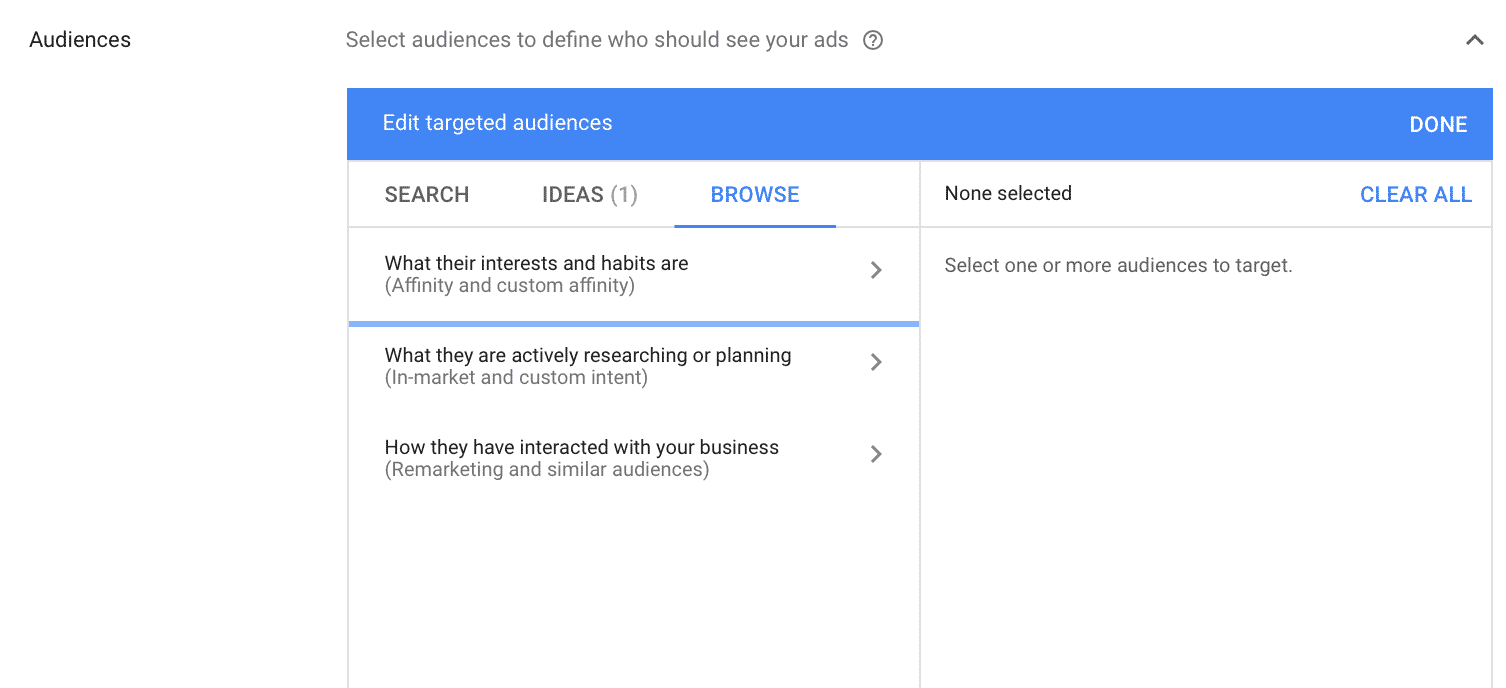Click the 'What their interests and habits are' text
The image size is (1506, 688).
click(x=537, y=264)
